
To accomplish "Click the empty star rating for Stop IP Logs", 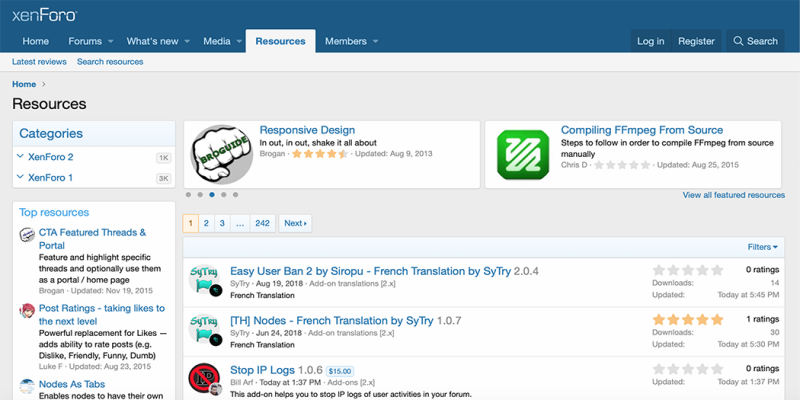I will click(688, 369).
